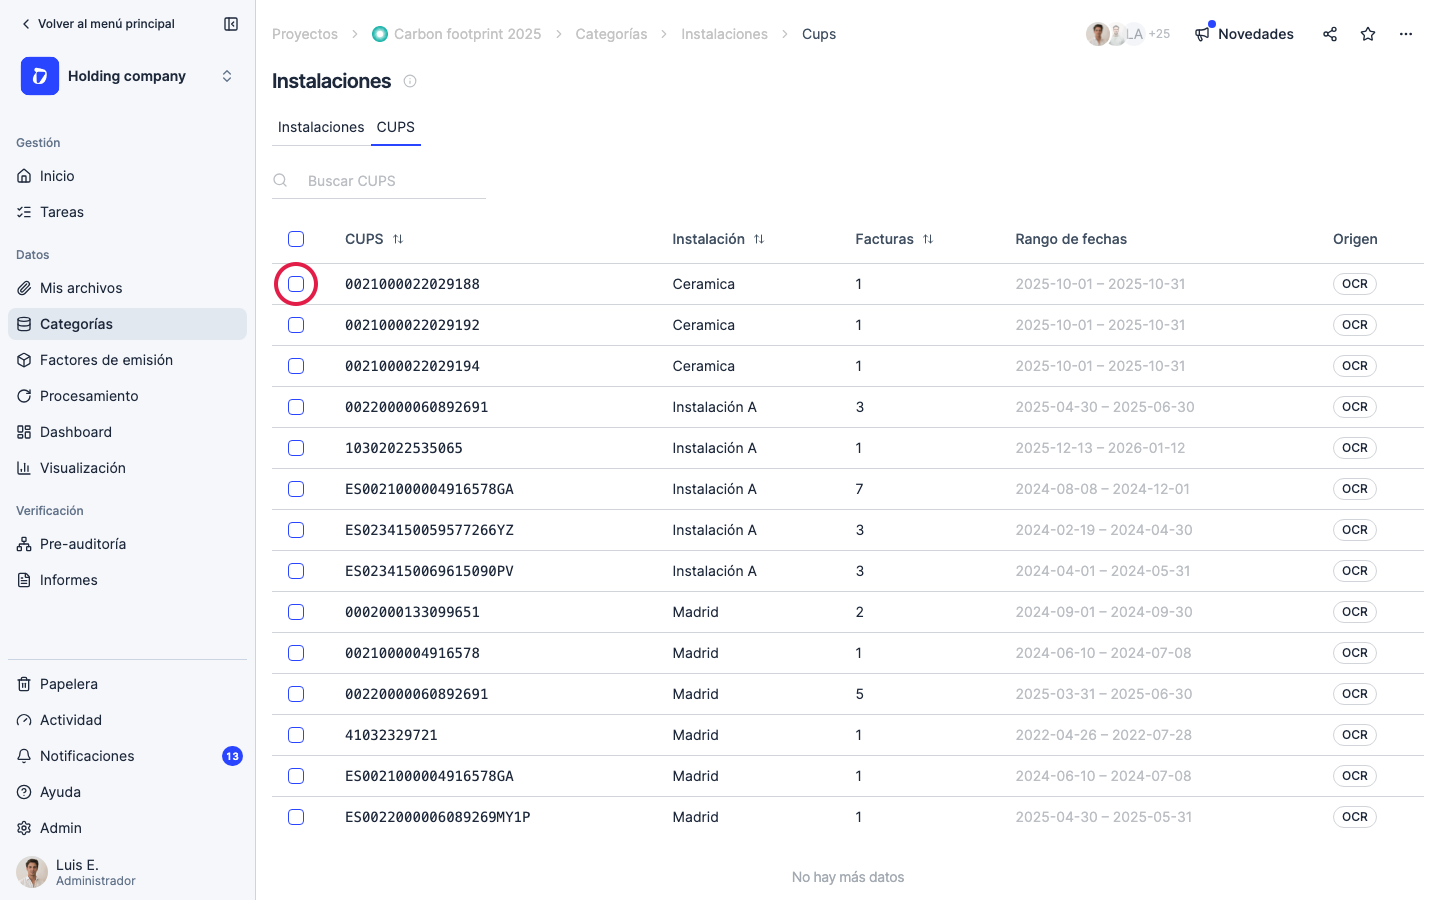Open Admin gear icon
This screenshot has width=1440, height=900.
point(24,828)
